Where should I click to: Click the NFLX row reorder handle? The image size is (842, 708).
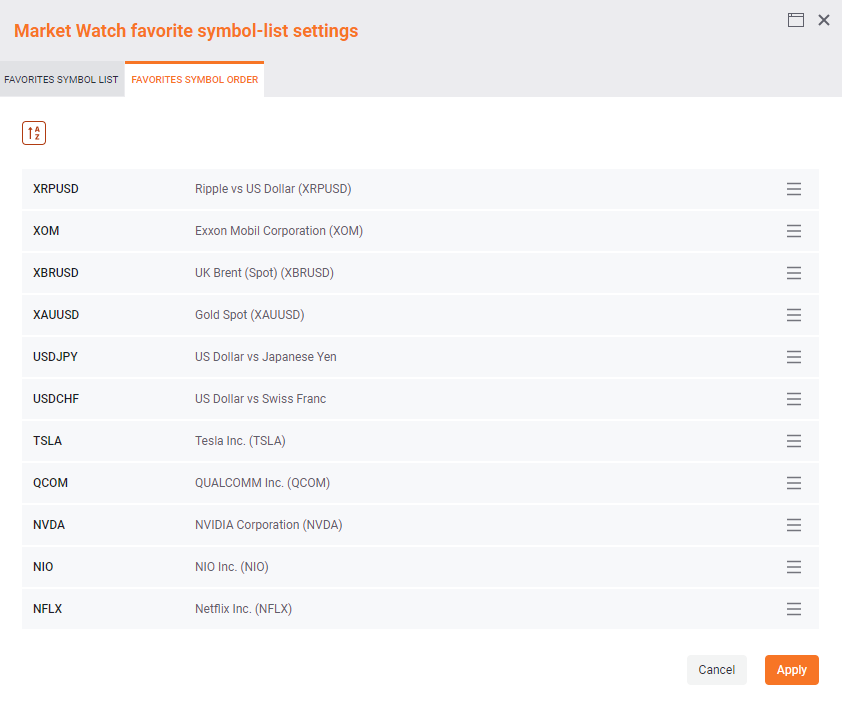(x=794, y=609)
